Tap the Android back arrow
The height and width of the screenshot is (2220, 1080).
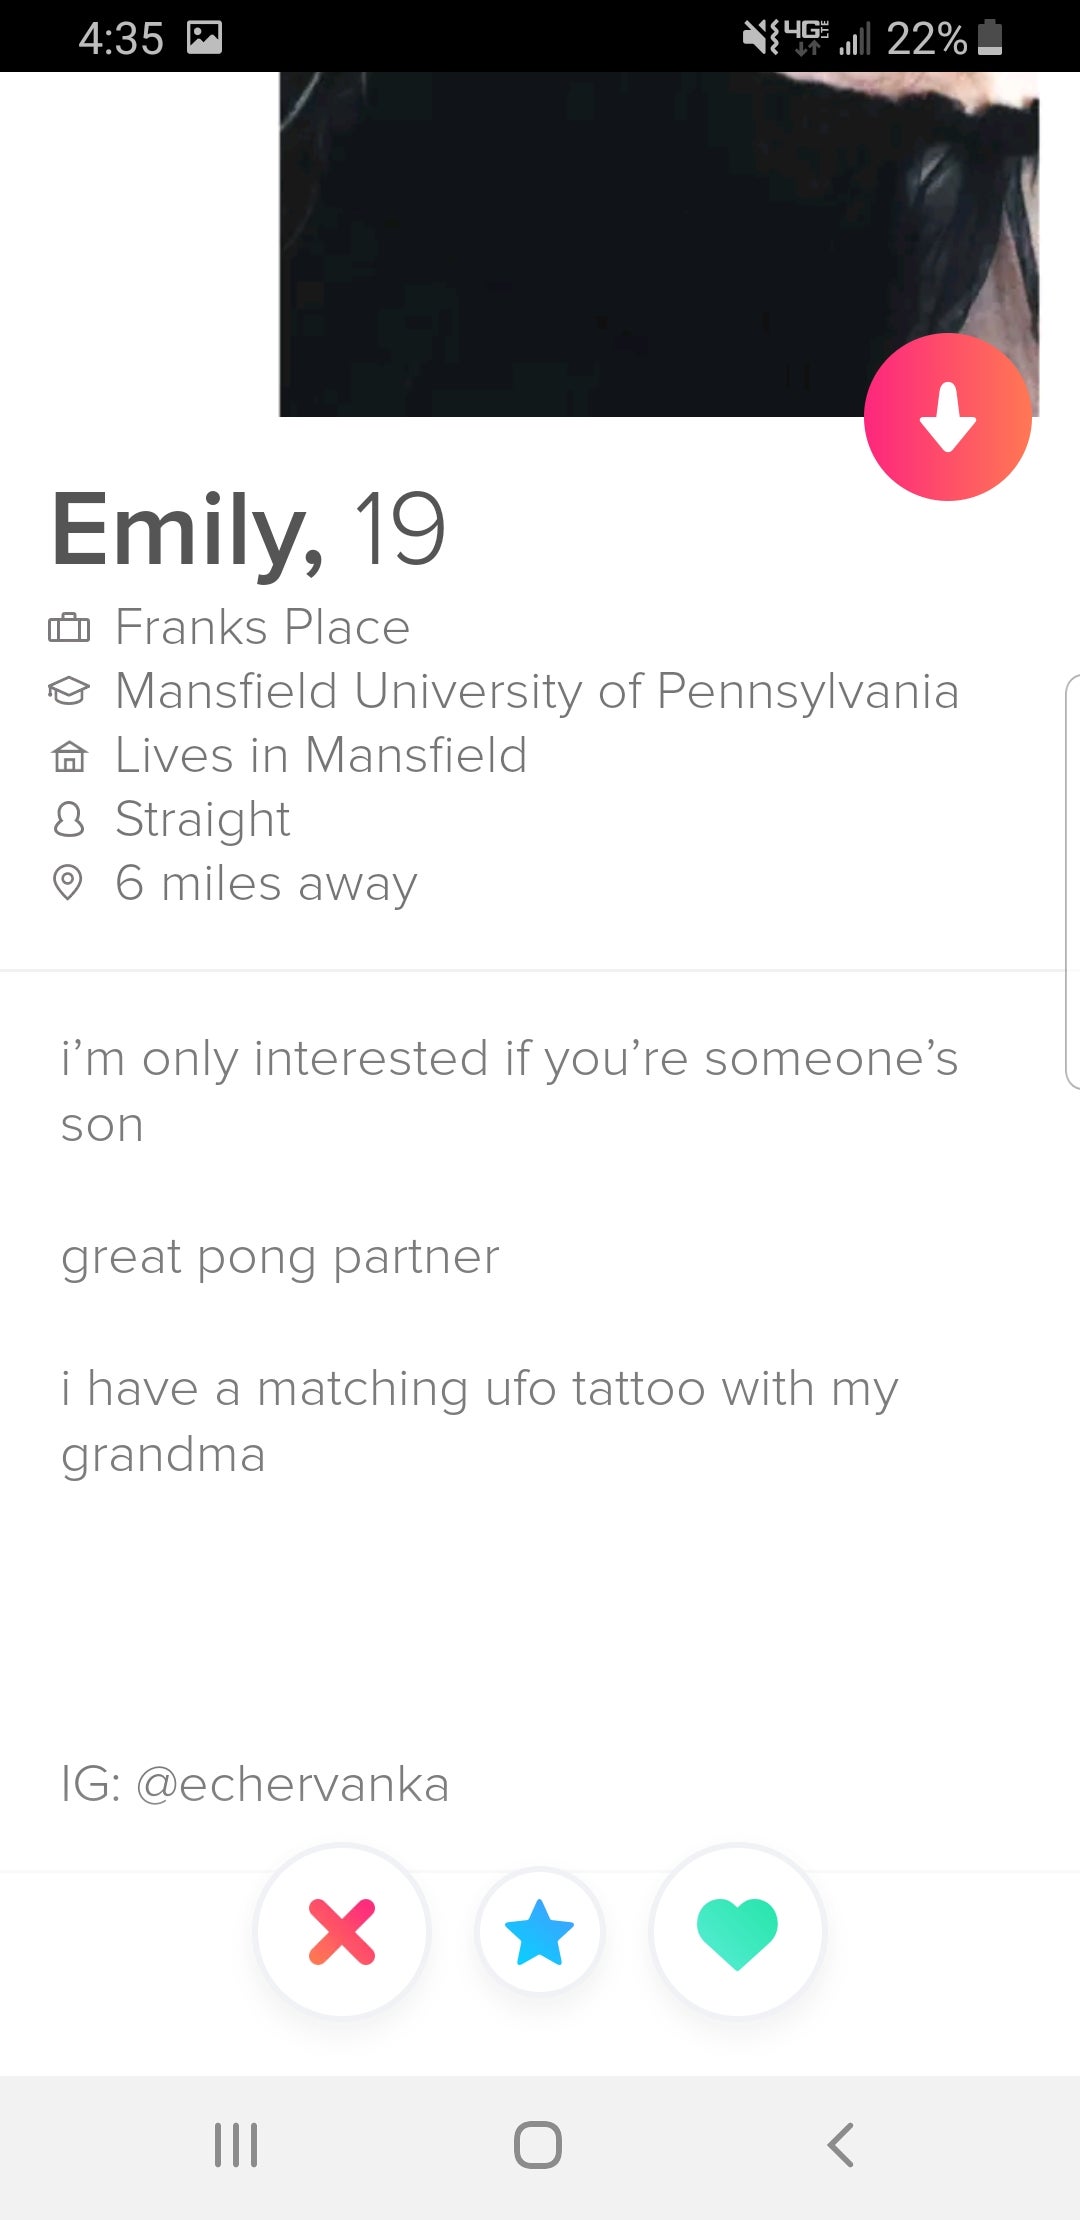pyautogui.click(x=840, y=2144)
